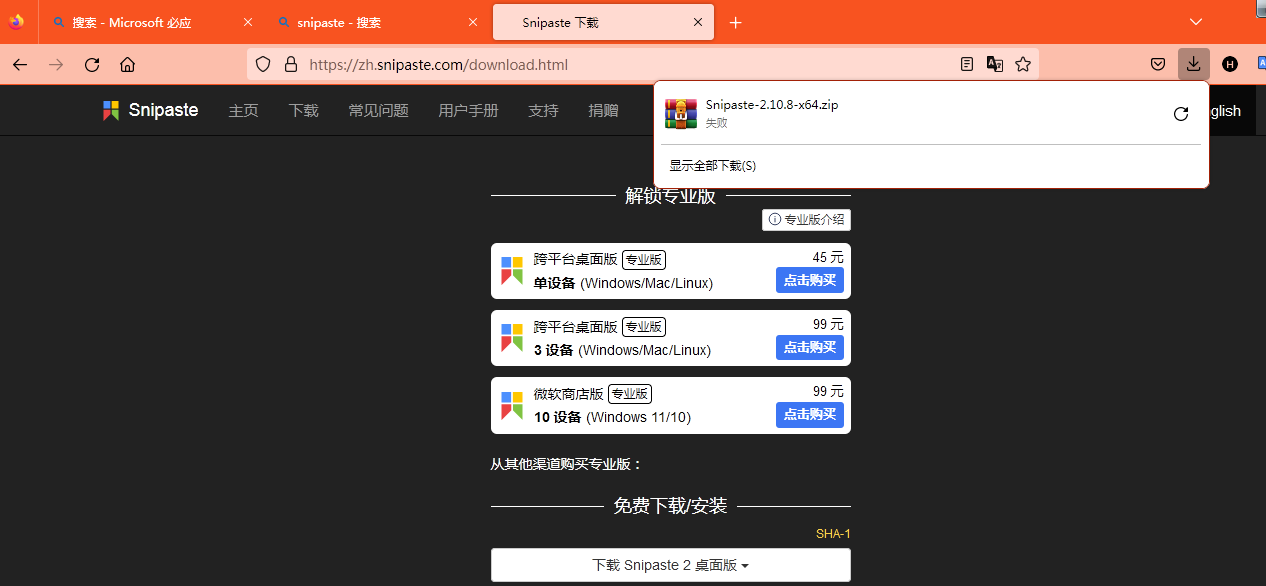Open the home page icon
The height and width of the screenshot is (586, 1266).
[127, 65]
